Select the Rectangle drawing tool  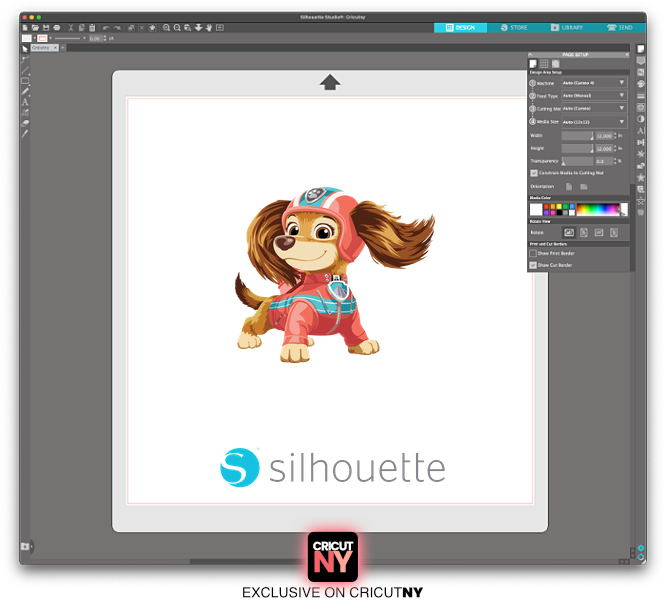click(25, 81)
